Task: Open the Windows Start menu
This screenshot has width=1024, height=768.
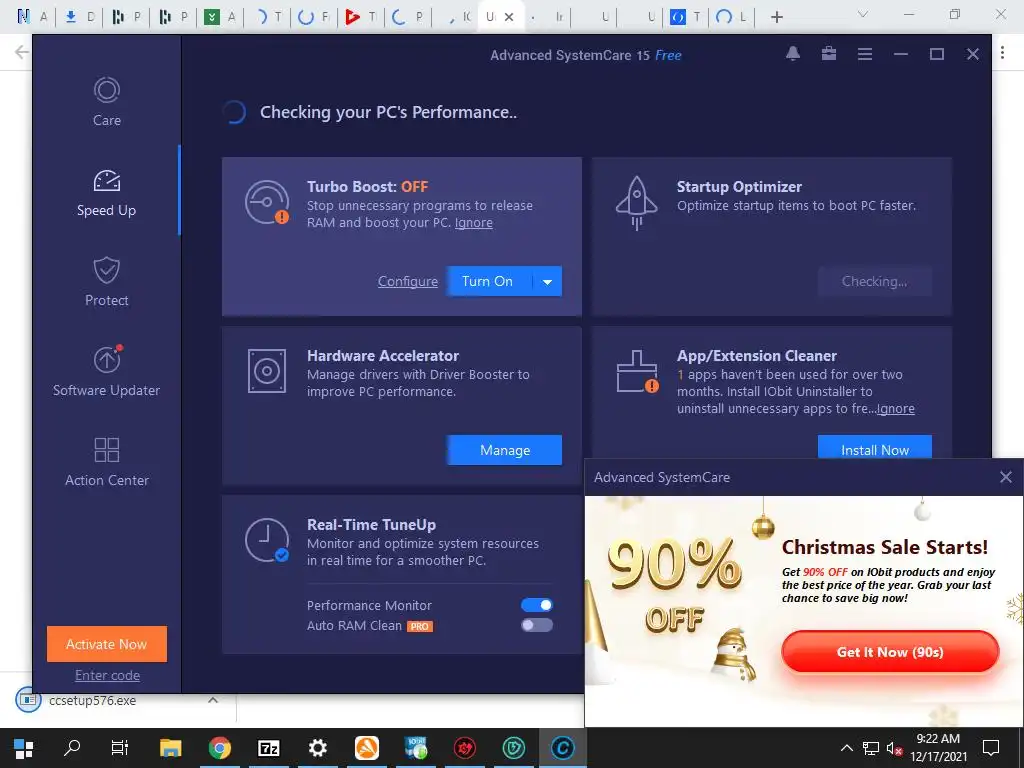Action: (24, 748)
